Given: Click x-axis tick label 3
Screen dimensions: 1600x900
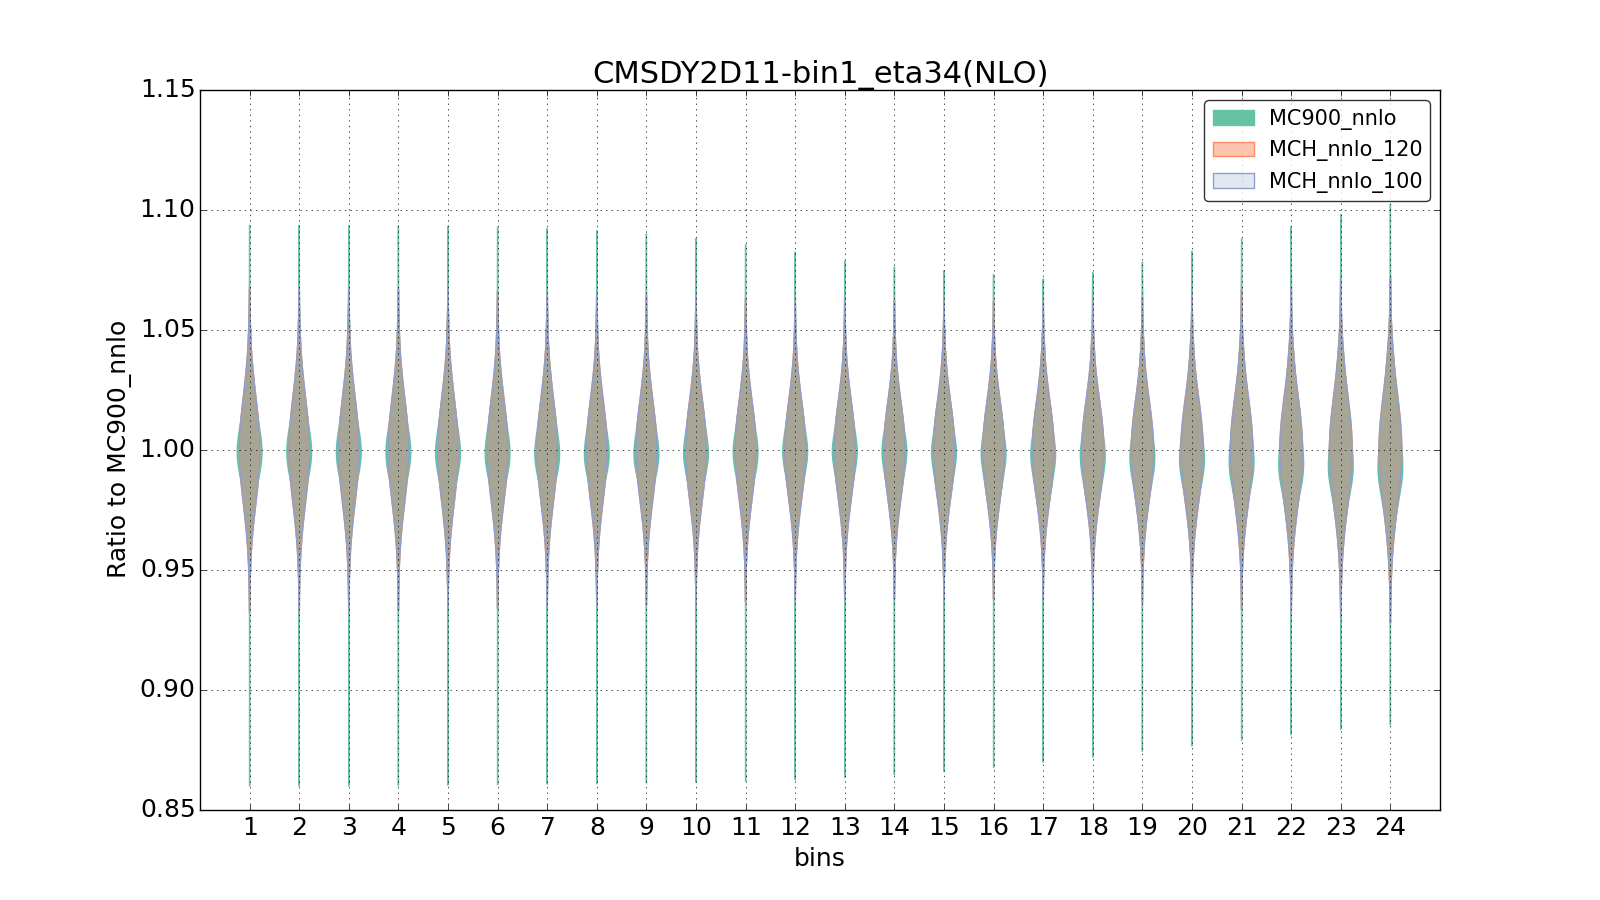Looking at the screenshot, I should pyautogui.click(x=349, y=828).
